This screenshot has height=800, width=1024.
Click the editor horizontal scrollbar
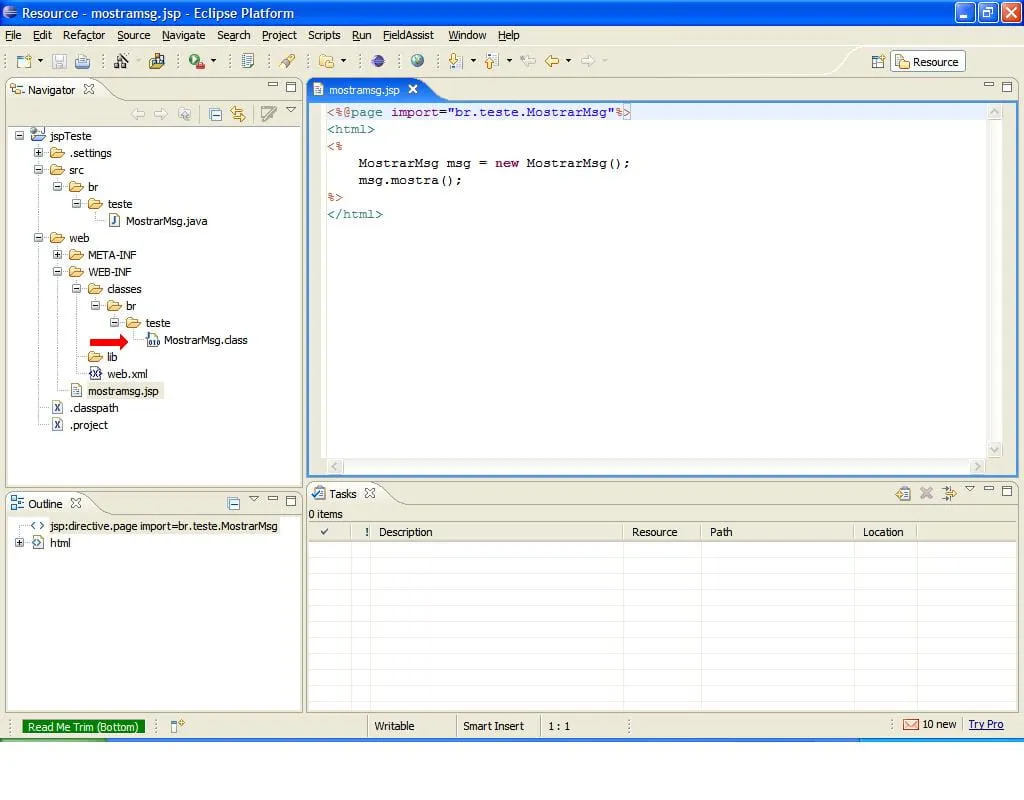pyautogui.click(x=655, y=467)
